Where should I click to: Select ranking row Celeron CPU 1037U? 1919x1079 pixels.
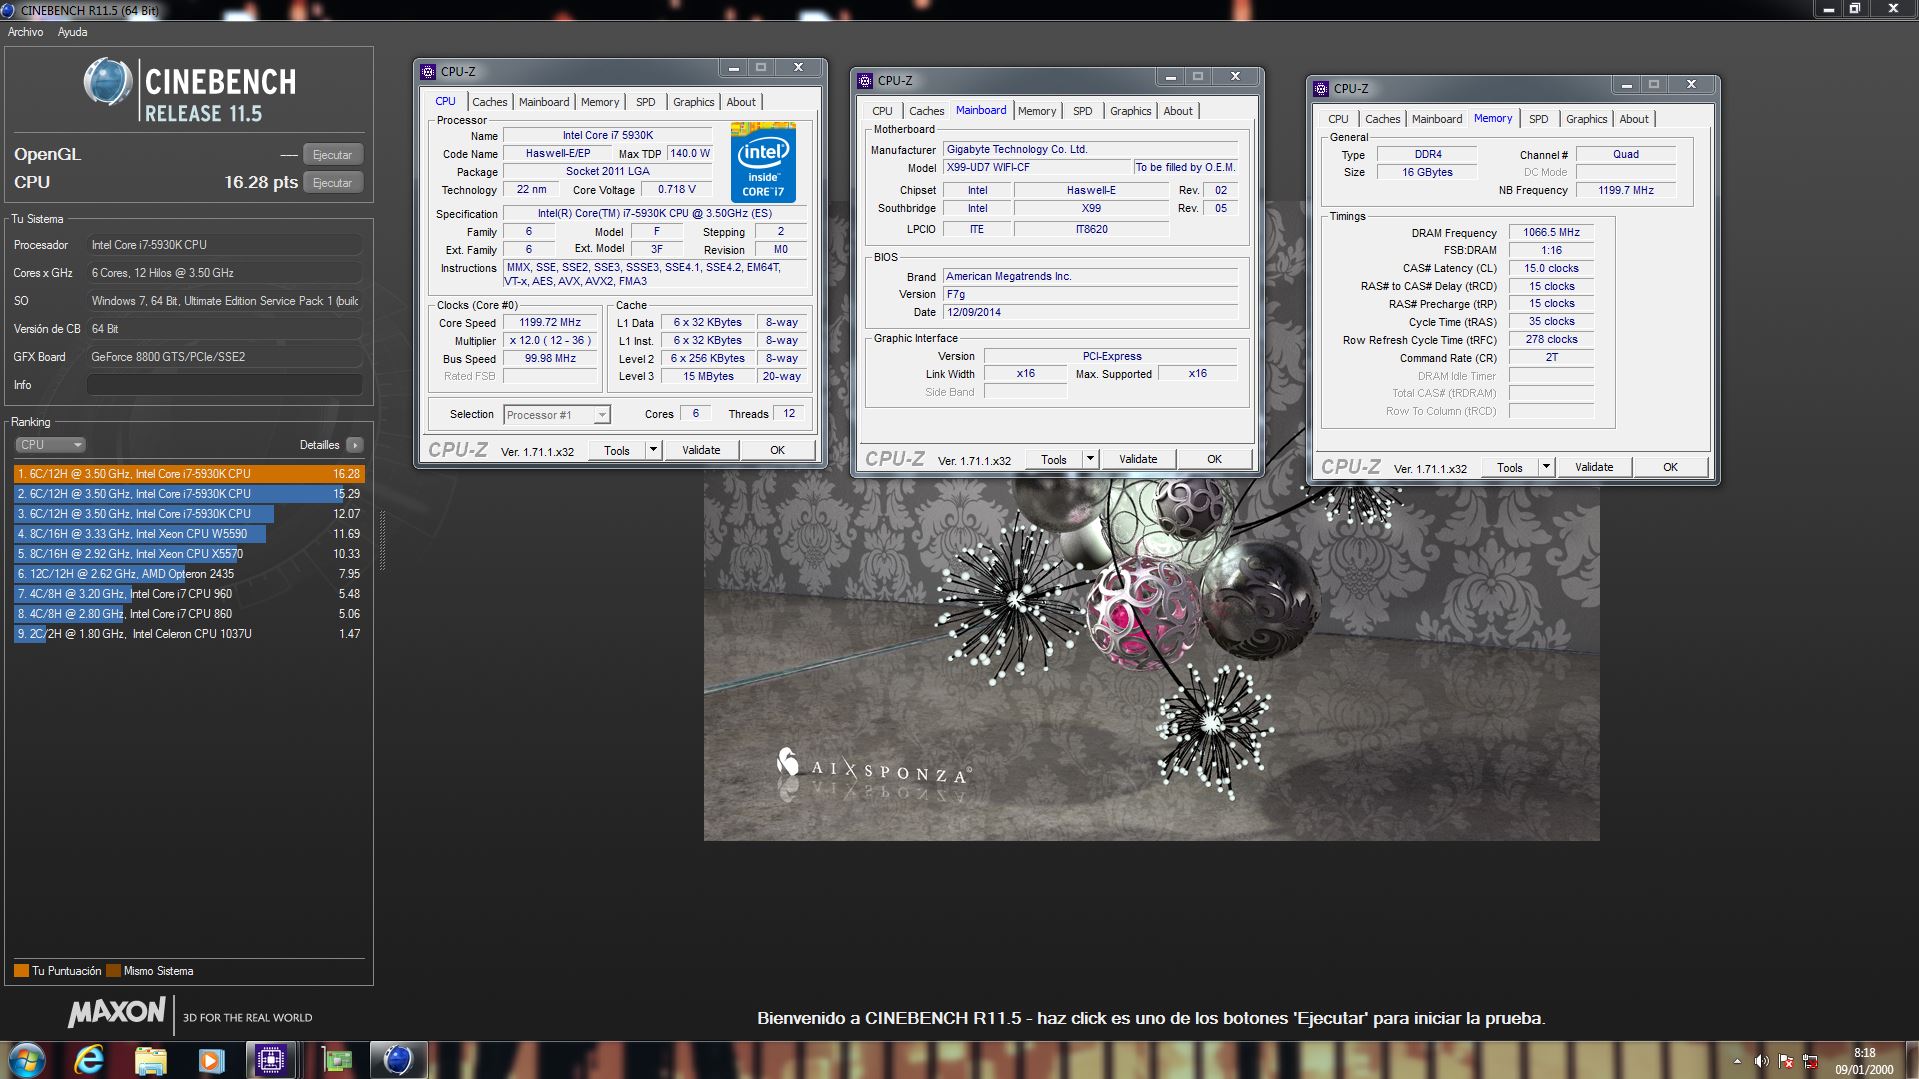point(189,634)
